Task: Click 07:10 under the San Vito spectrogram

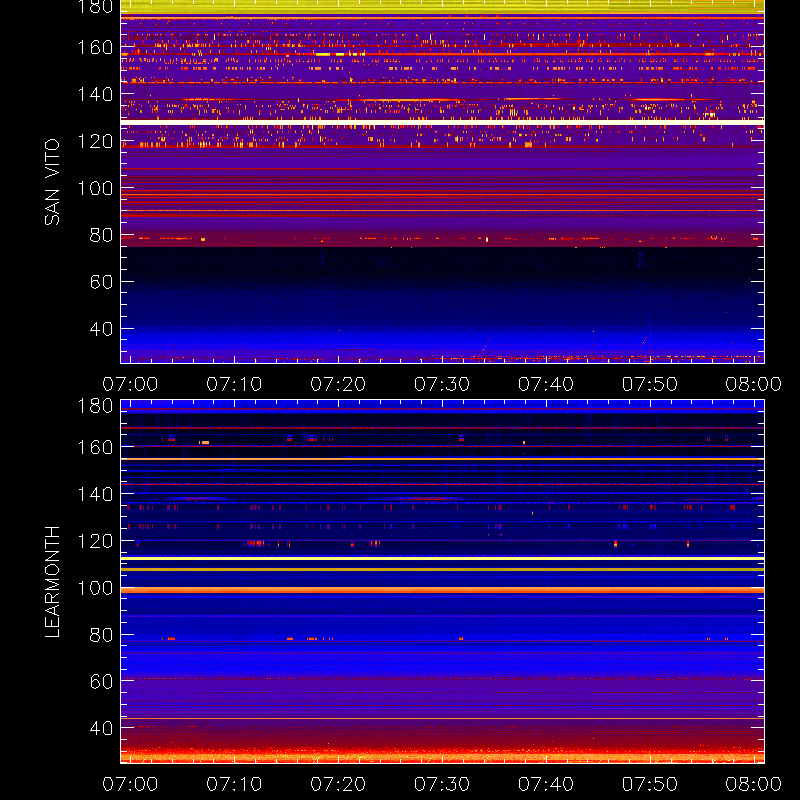Action: (x=234, y=384)
